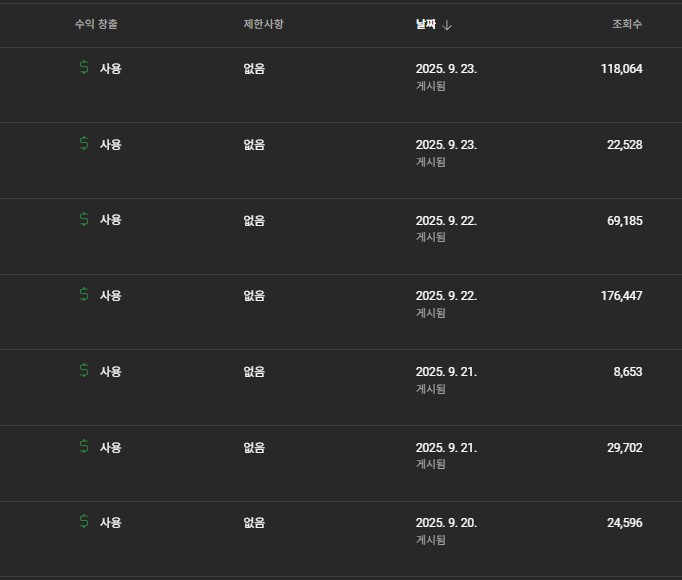682x580 pixels.
Task: Click the 없음 restriction for the 22,528-view video
Action: (x=254, y=145)
